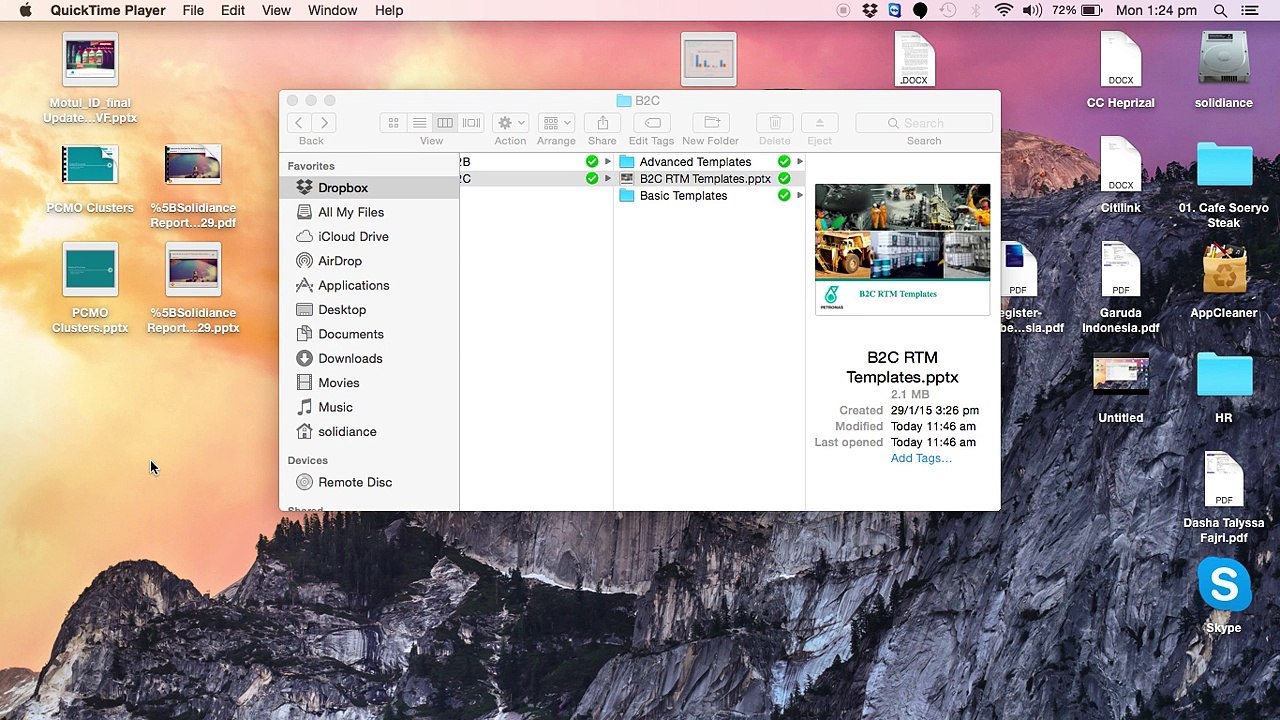Viewport: 1280px width, 720px height.
Task: Open the Action gear dropdown
Action: tap(510, 123)
